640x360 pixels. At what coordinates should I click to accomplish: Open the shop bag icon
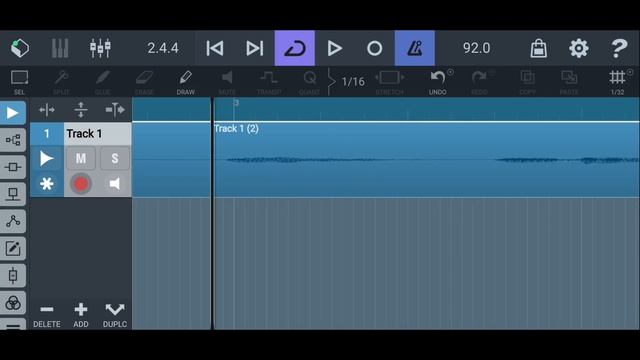[539, 48]
